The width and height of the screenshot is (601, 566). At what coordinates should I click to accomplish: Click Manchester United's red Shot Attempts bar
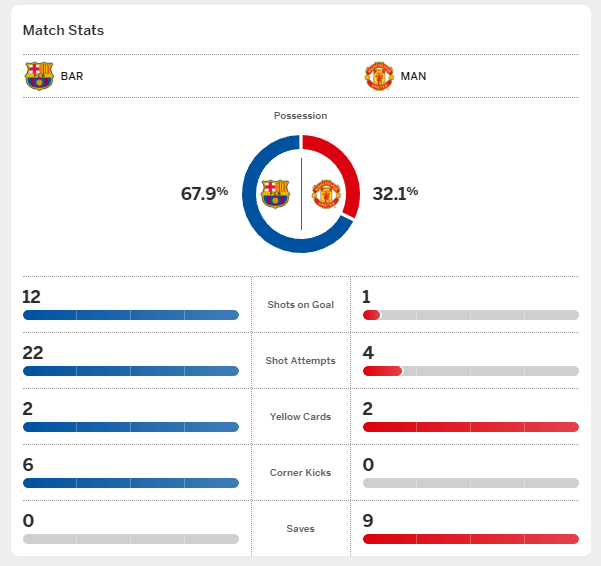(383, 371)
